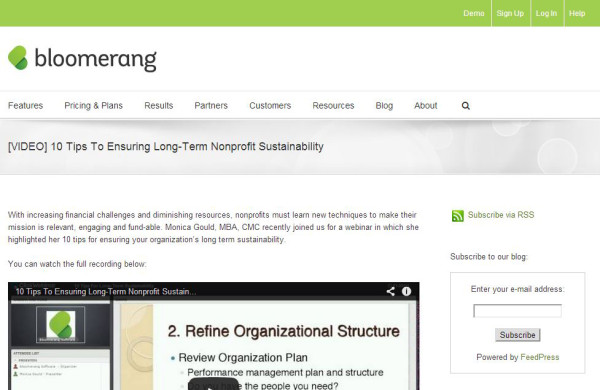Visit the Blog
This screenshot has height=390, width=600.
pyautogui.click(x=384, y=106)
